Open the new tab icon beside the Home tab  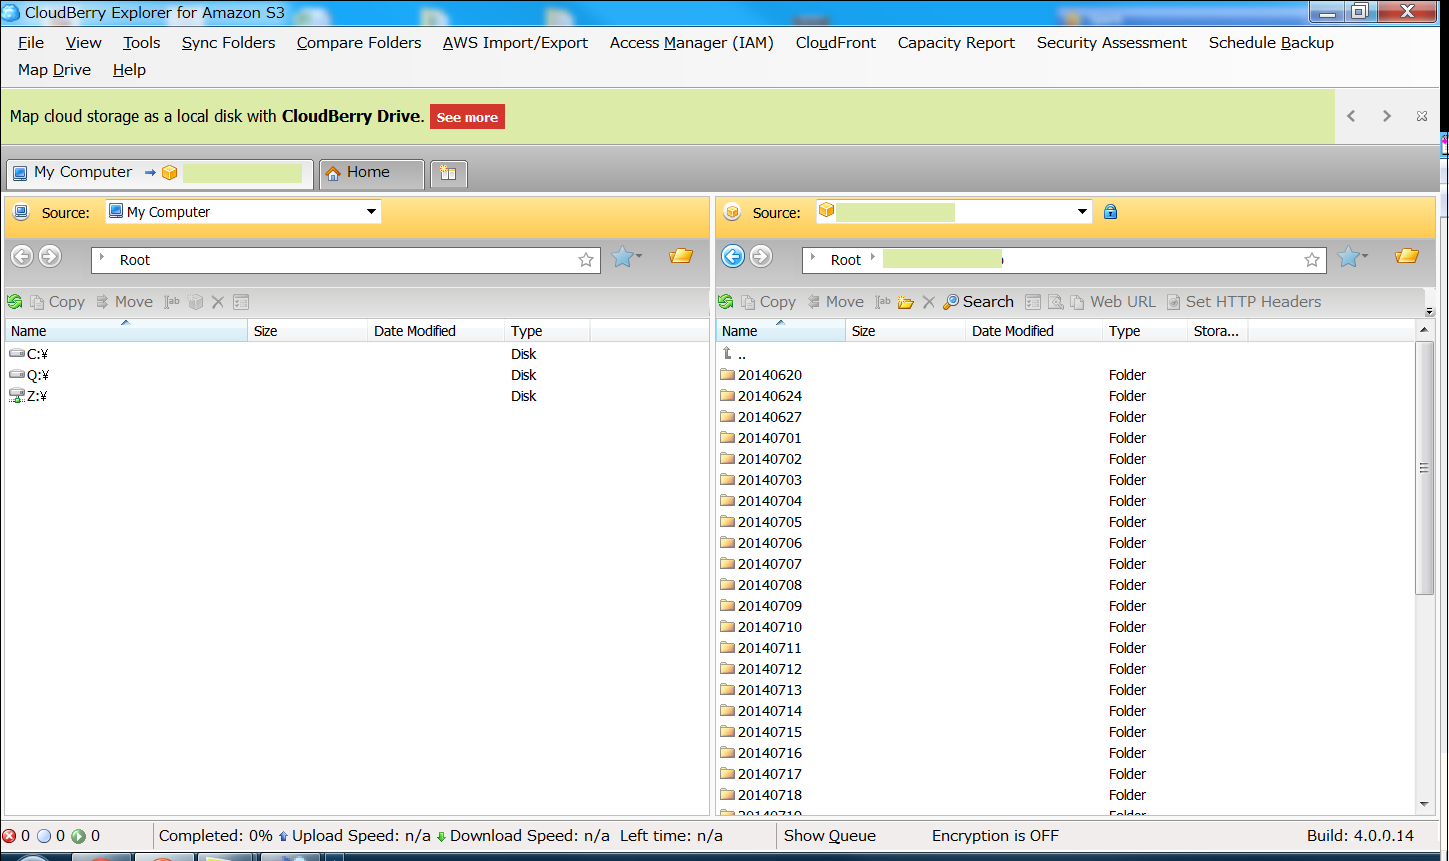tap(448, 173)
